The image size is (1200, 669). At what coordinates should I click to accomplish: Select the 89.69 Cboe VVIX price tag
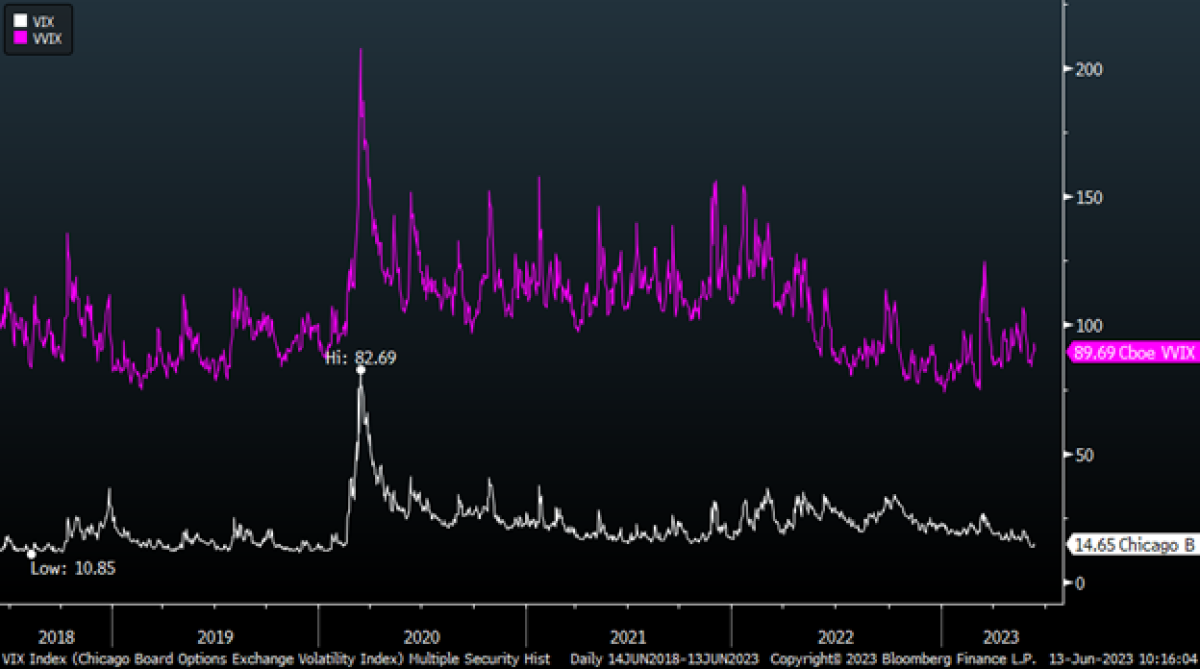point(1132,352)
